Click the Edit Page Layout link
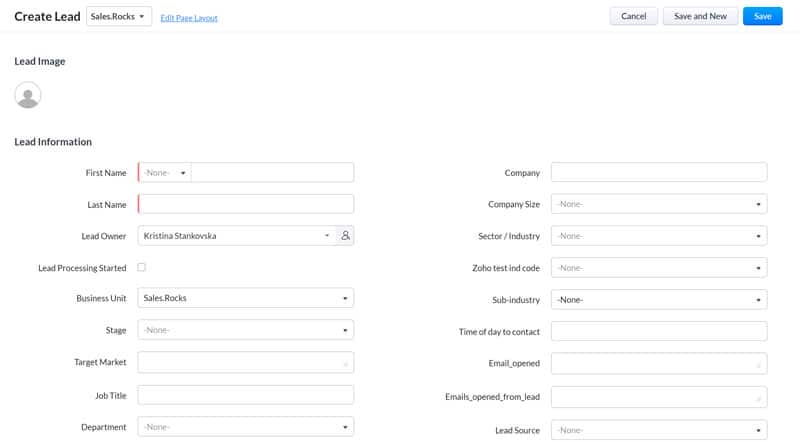The image size is (800, 442). 189,18
